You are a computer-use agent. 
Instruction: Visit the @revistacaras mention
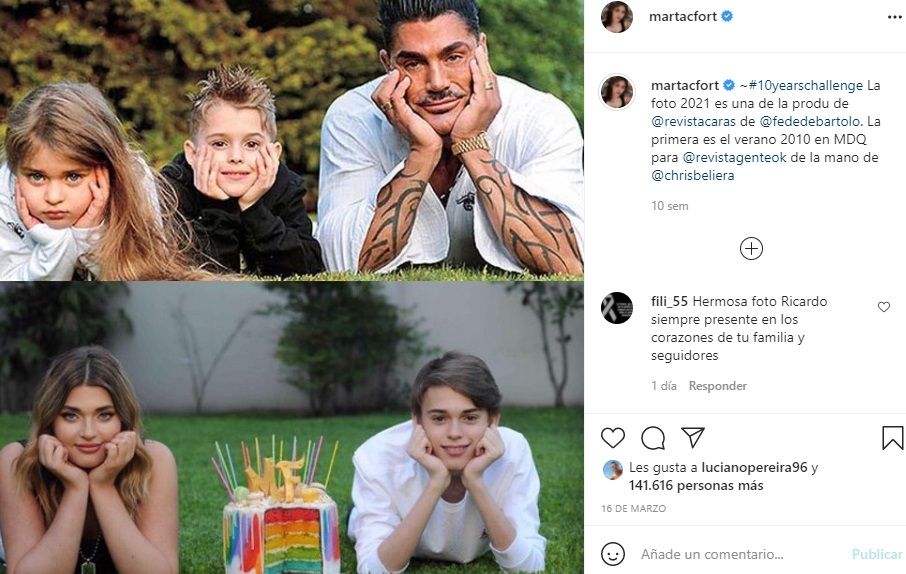tap(693, 121)
